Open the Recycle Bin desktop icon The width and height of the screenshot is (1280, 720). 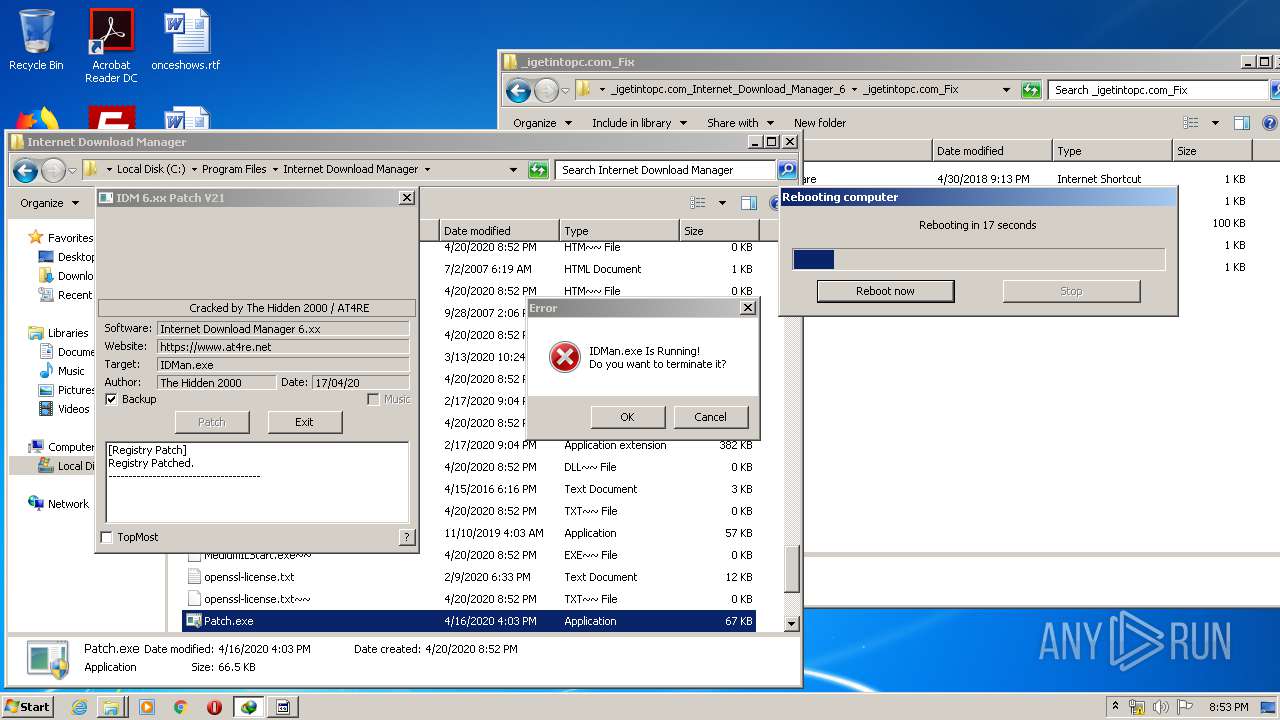point(36,40)
